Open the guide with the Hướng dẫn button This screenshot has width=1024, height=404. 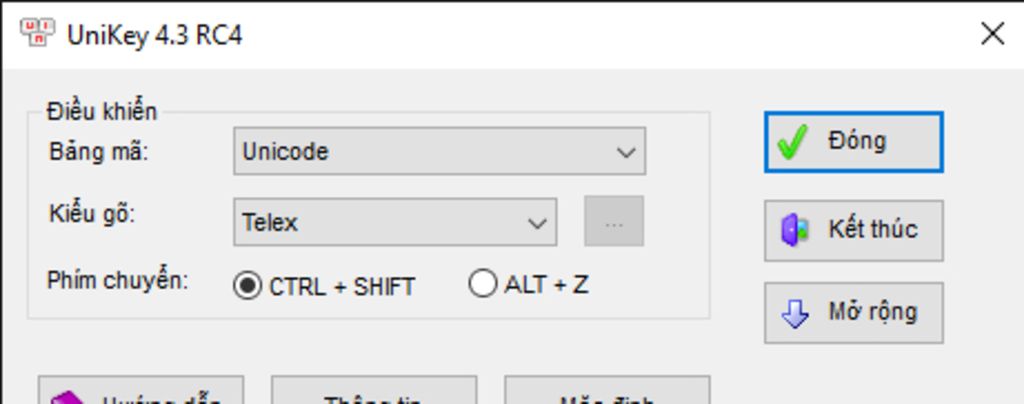point(141,390)
